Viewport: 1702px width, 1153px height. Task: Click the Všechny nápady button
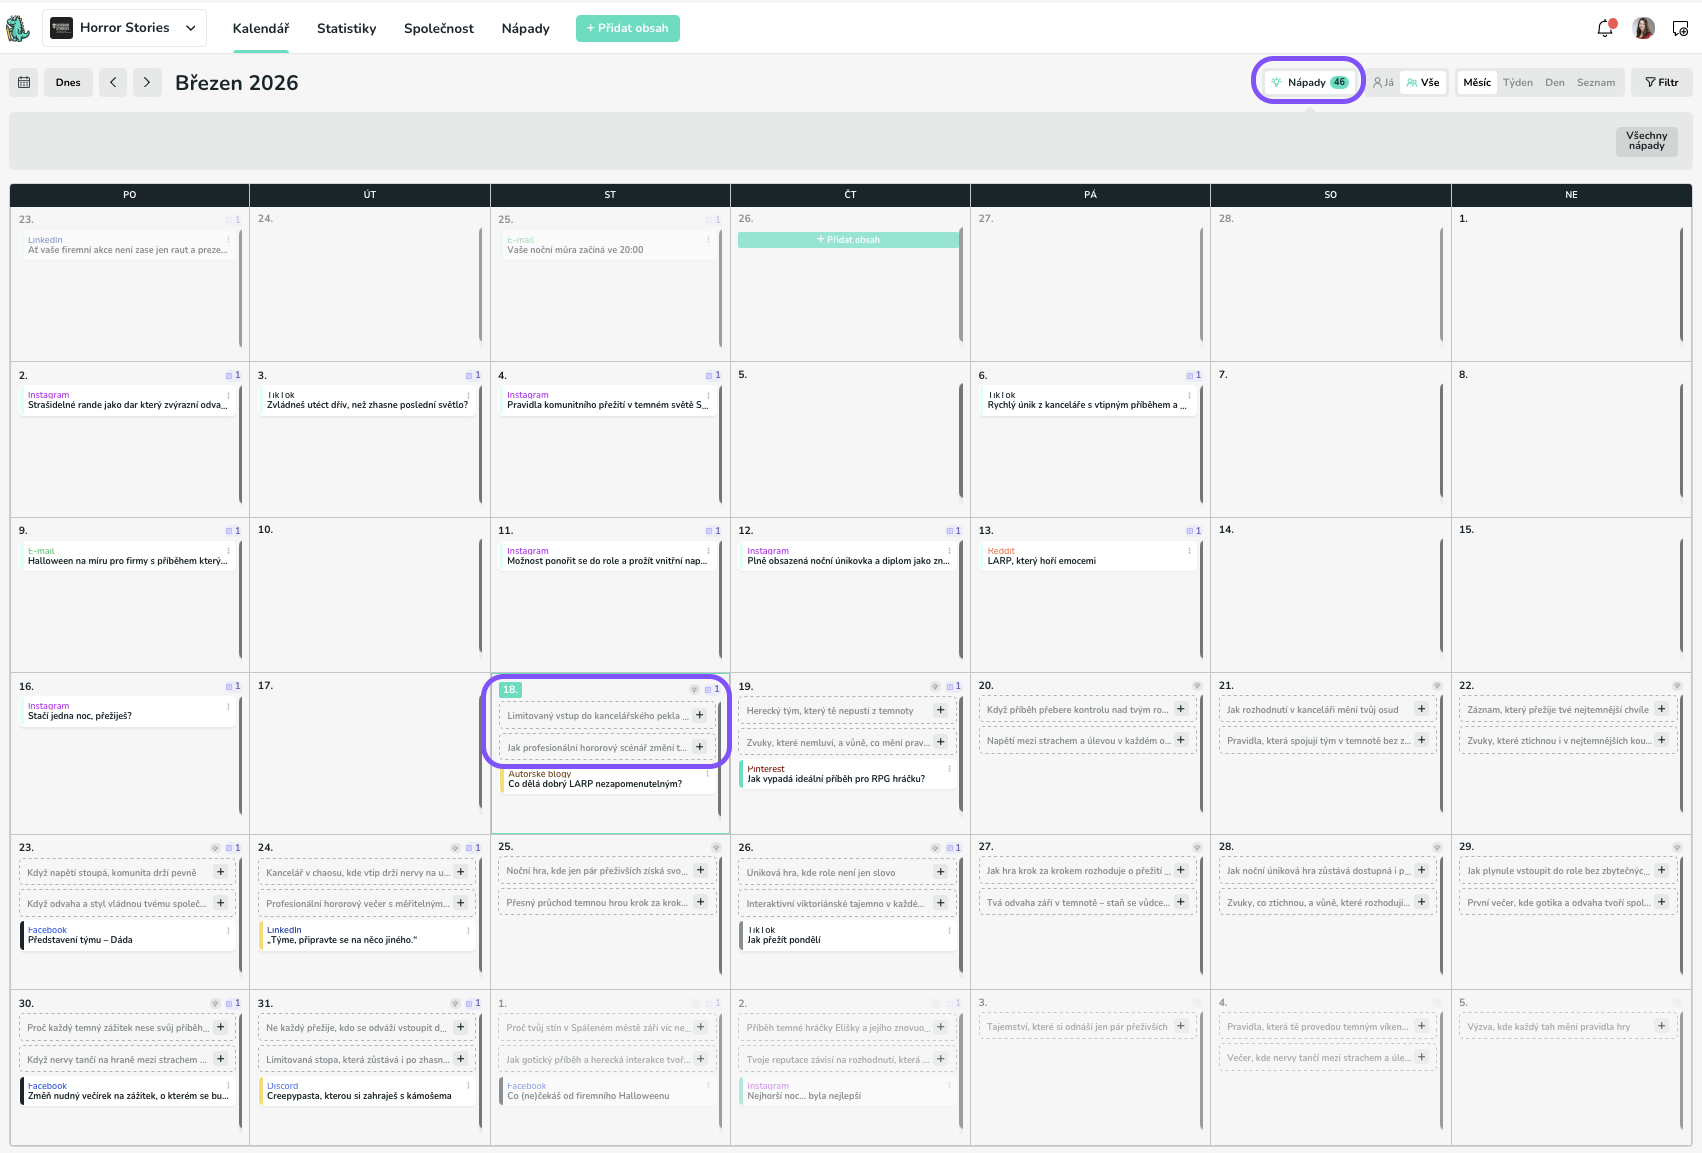(x=1646, y=141)
